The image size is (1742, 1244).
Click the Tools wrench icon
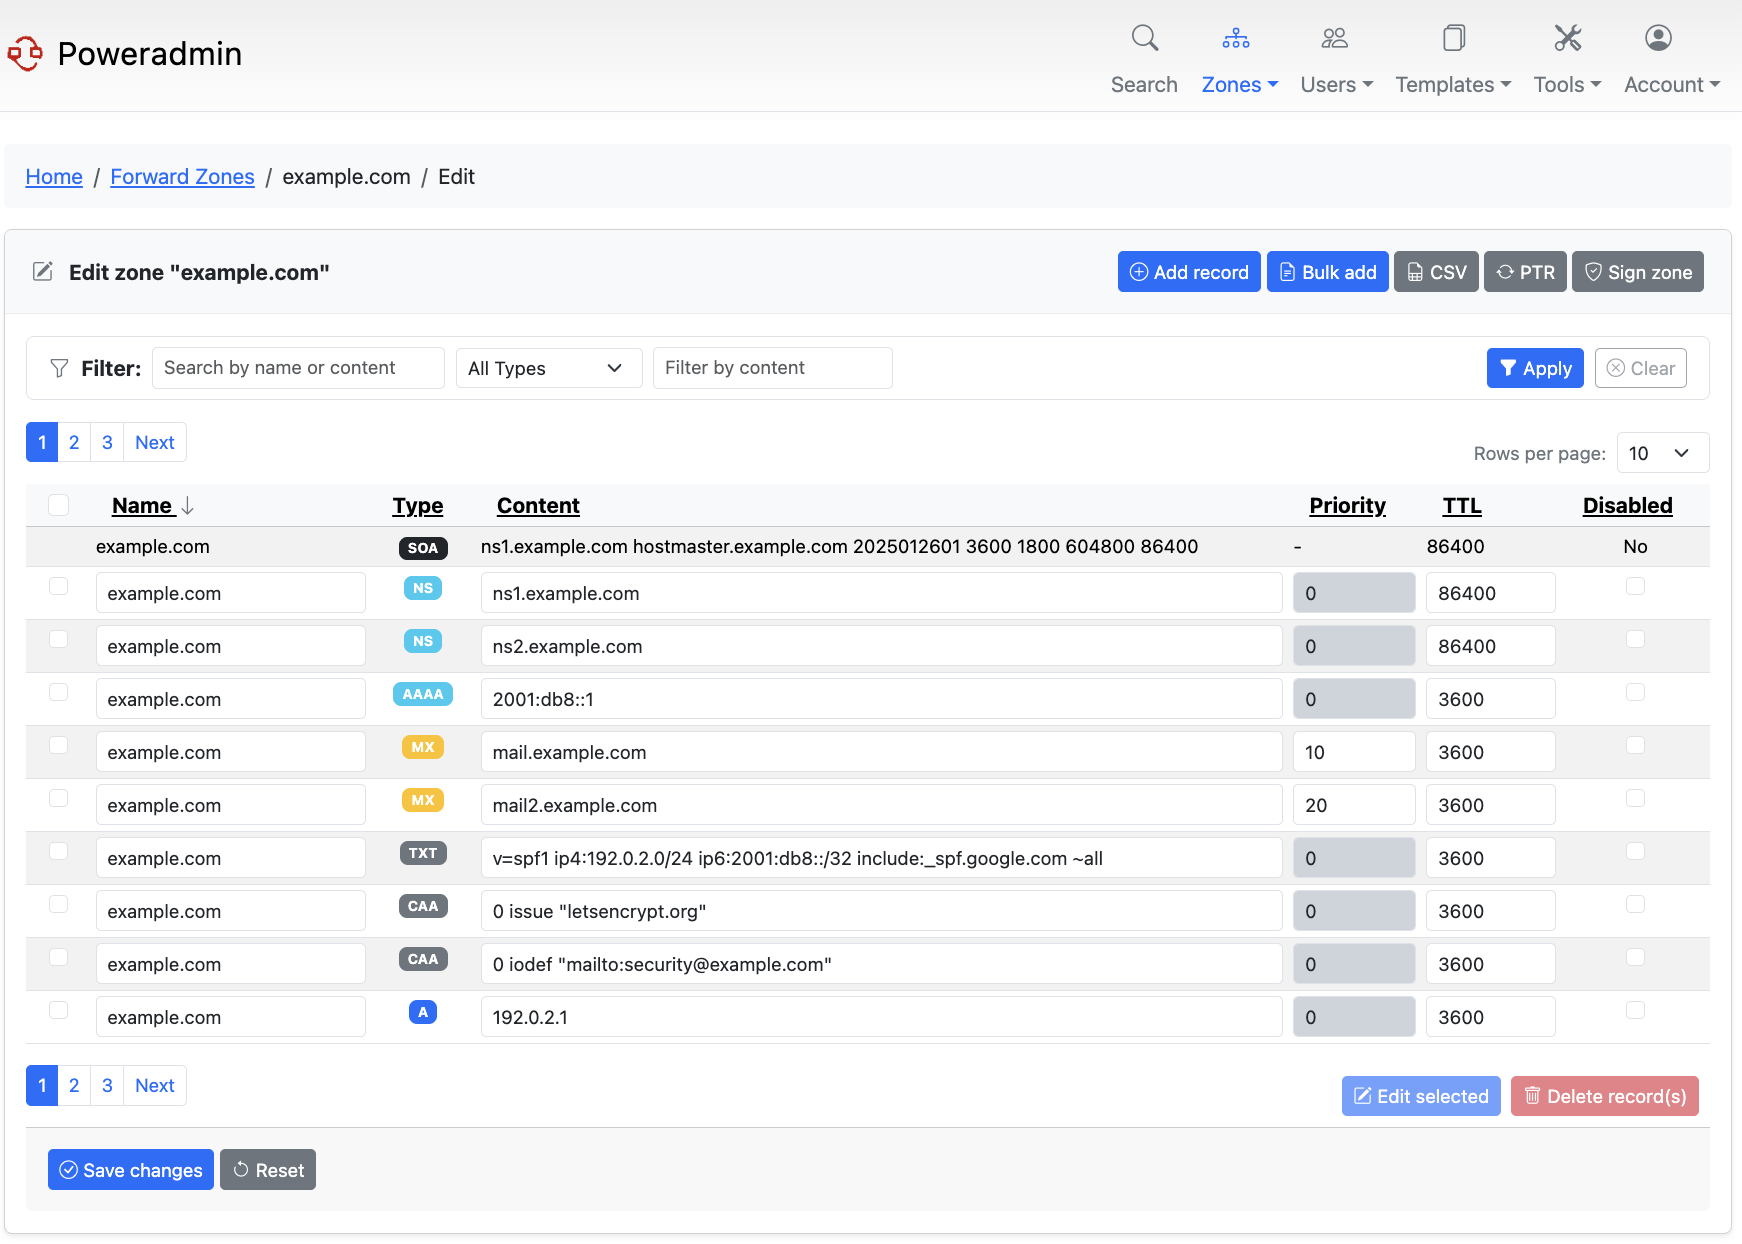pyautogui.click(x=1566, y=37)
